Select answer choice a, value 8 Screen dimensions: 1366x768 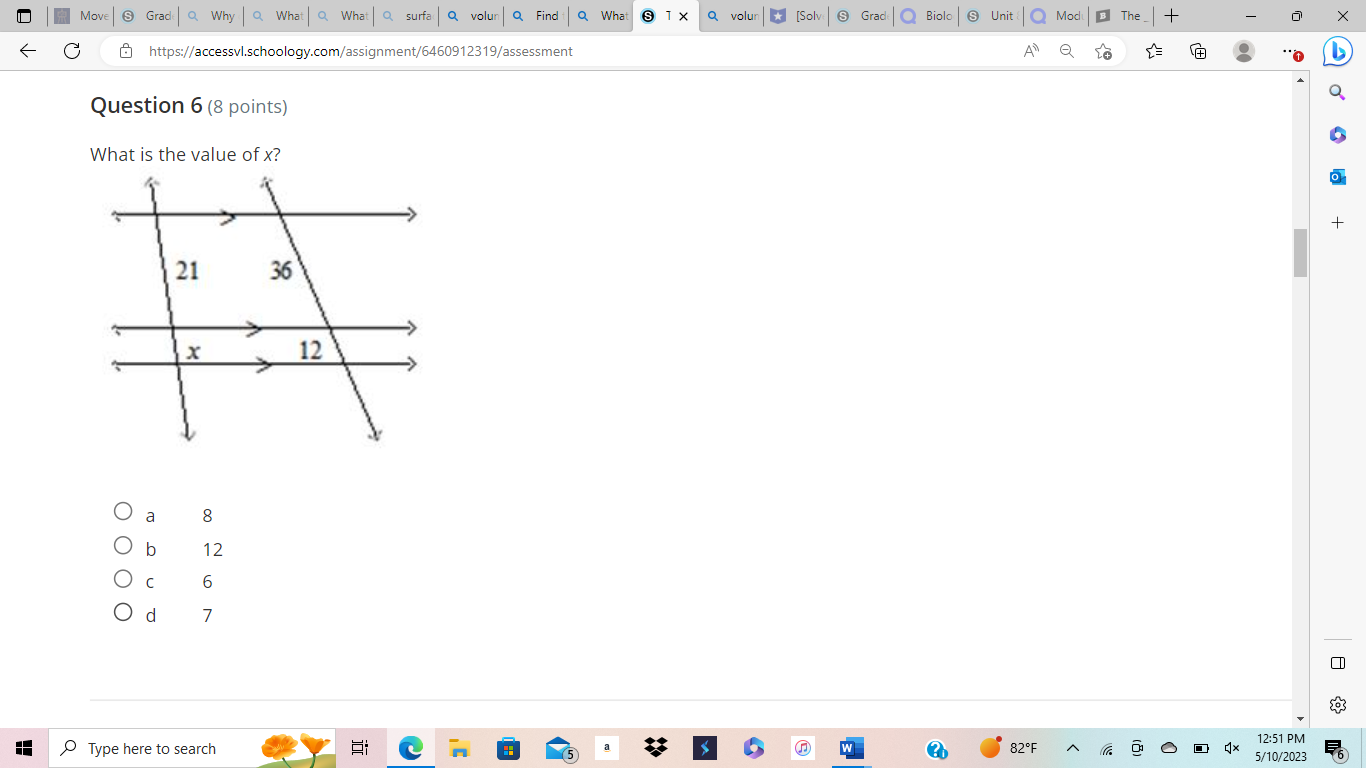(x=123, y=511)
